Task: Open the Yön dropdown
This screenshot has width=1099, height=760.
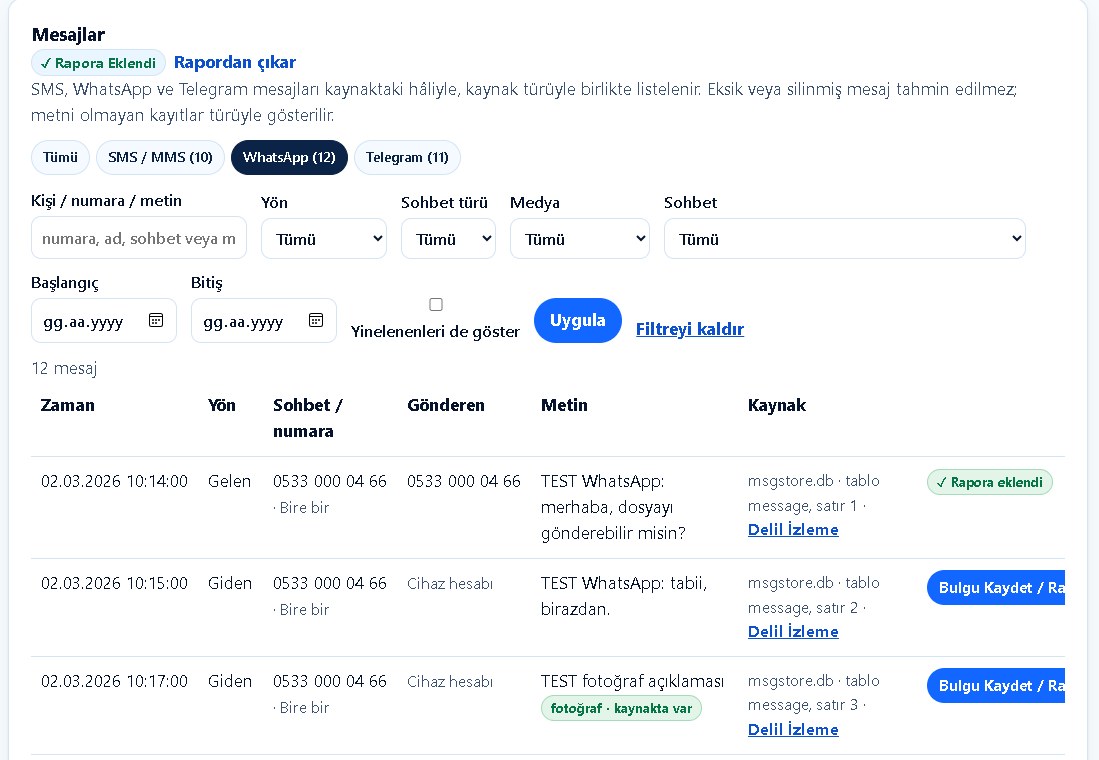Action: [324, 239]
